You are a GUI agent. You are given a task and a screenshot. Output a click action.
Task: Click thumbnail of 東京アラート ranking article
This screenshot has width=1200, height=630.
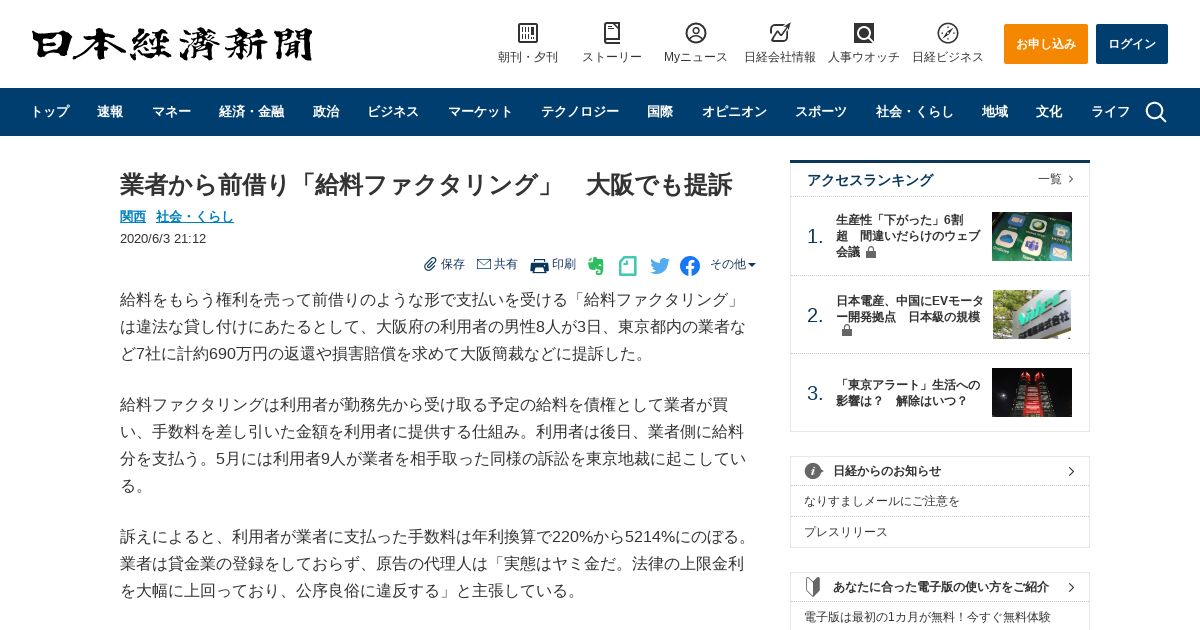click(1032, 392)
